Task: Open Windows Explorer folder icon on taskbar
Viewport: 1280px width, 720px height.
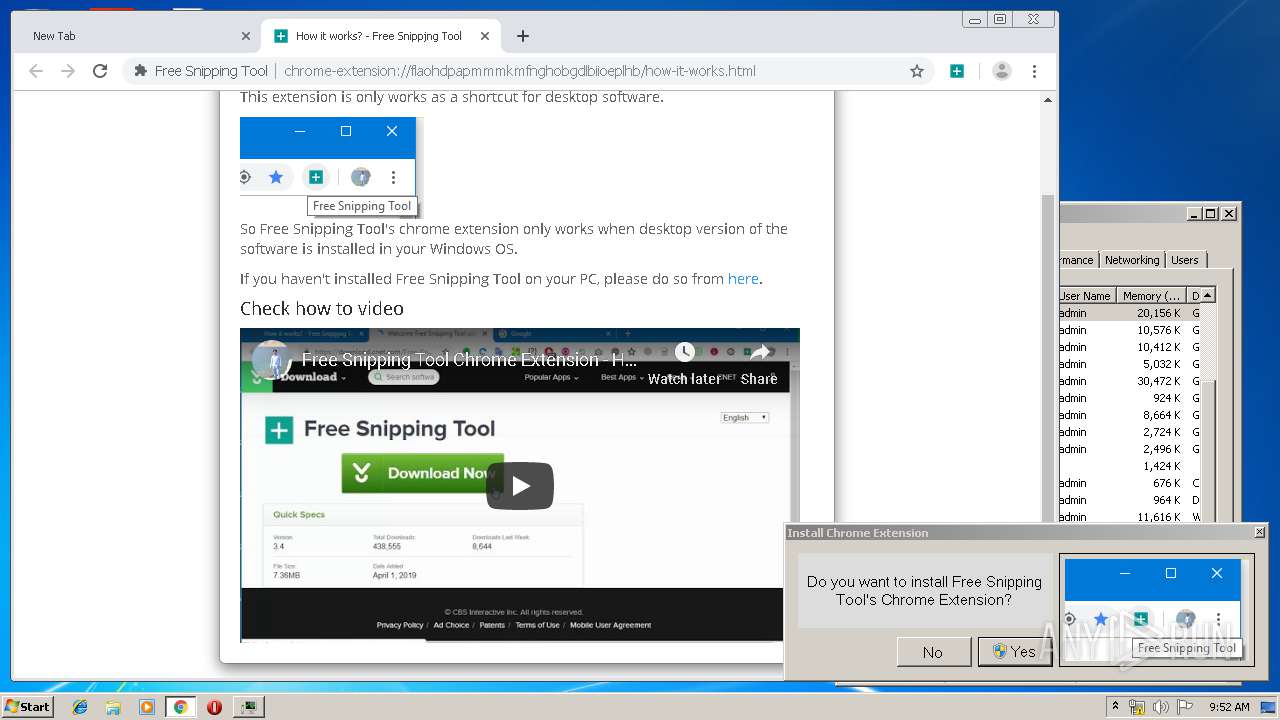Action: [113, 707]
